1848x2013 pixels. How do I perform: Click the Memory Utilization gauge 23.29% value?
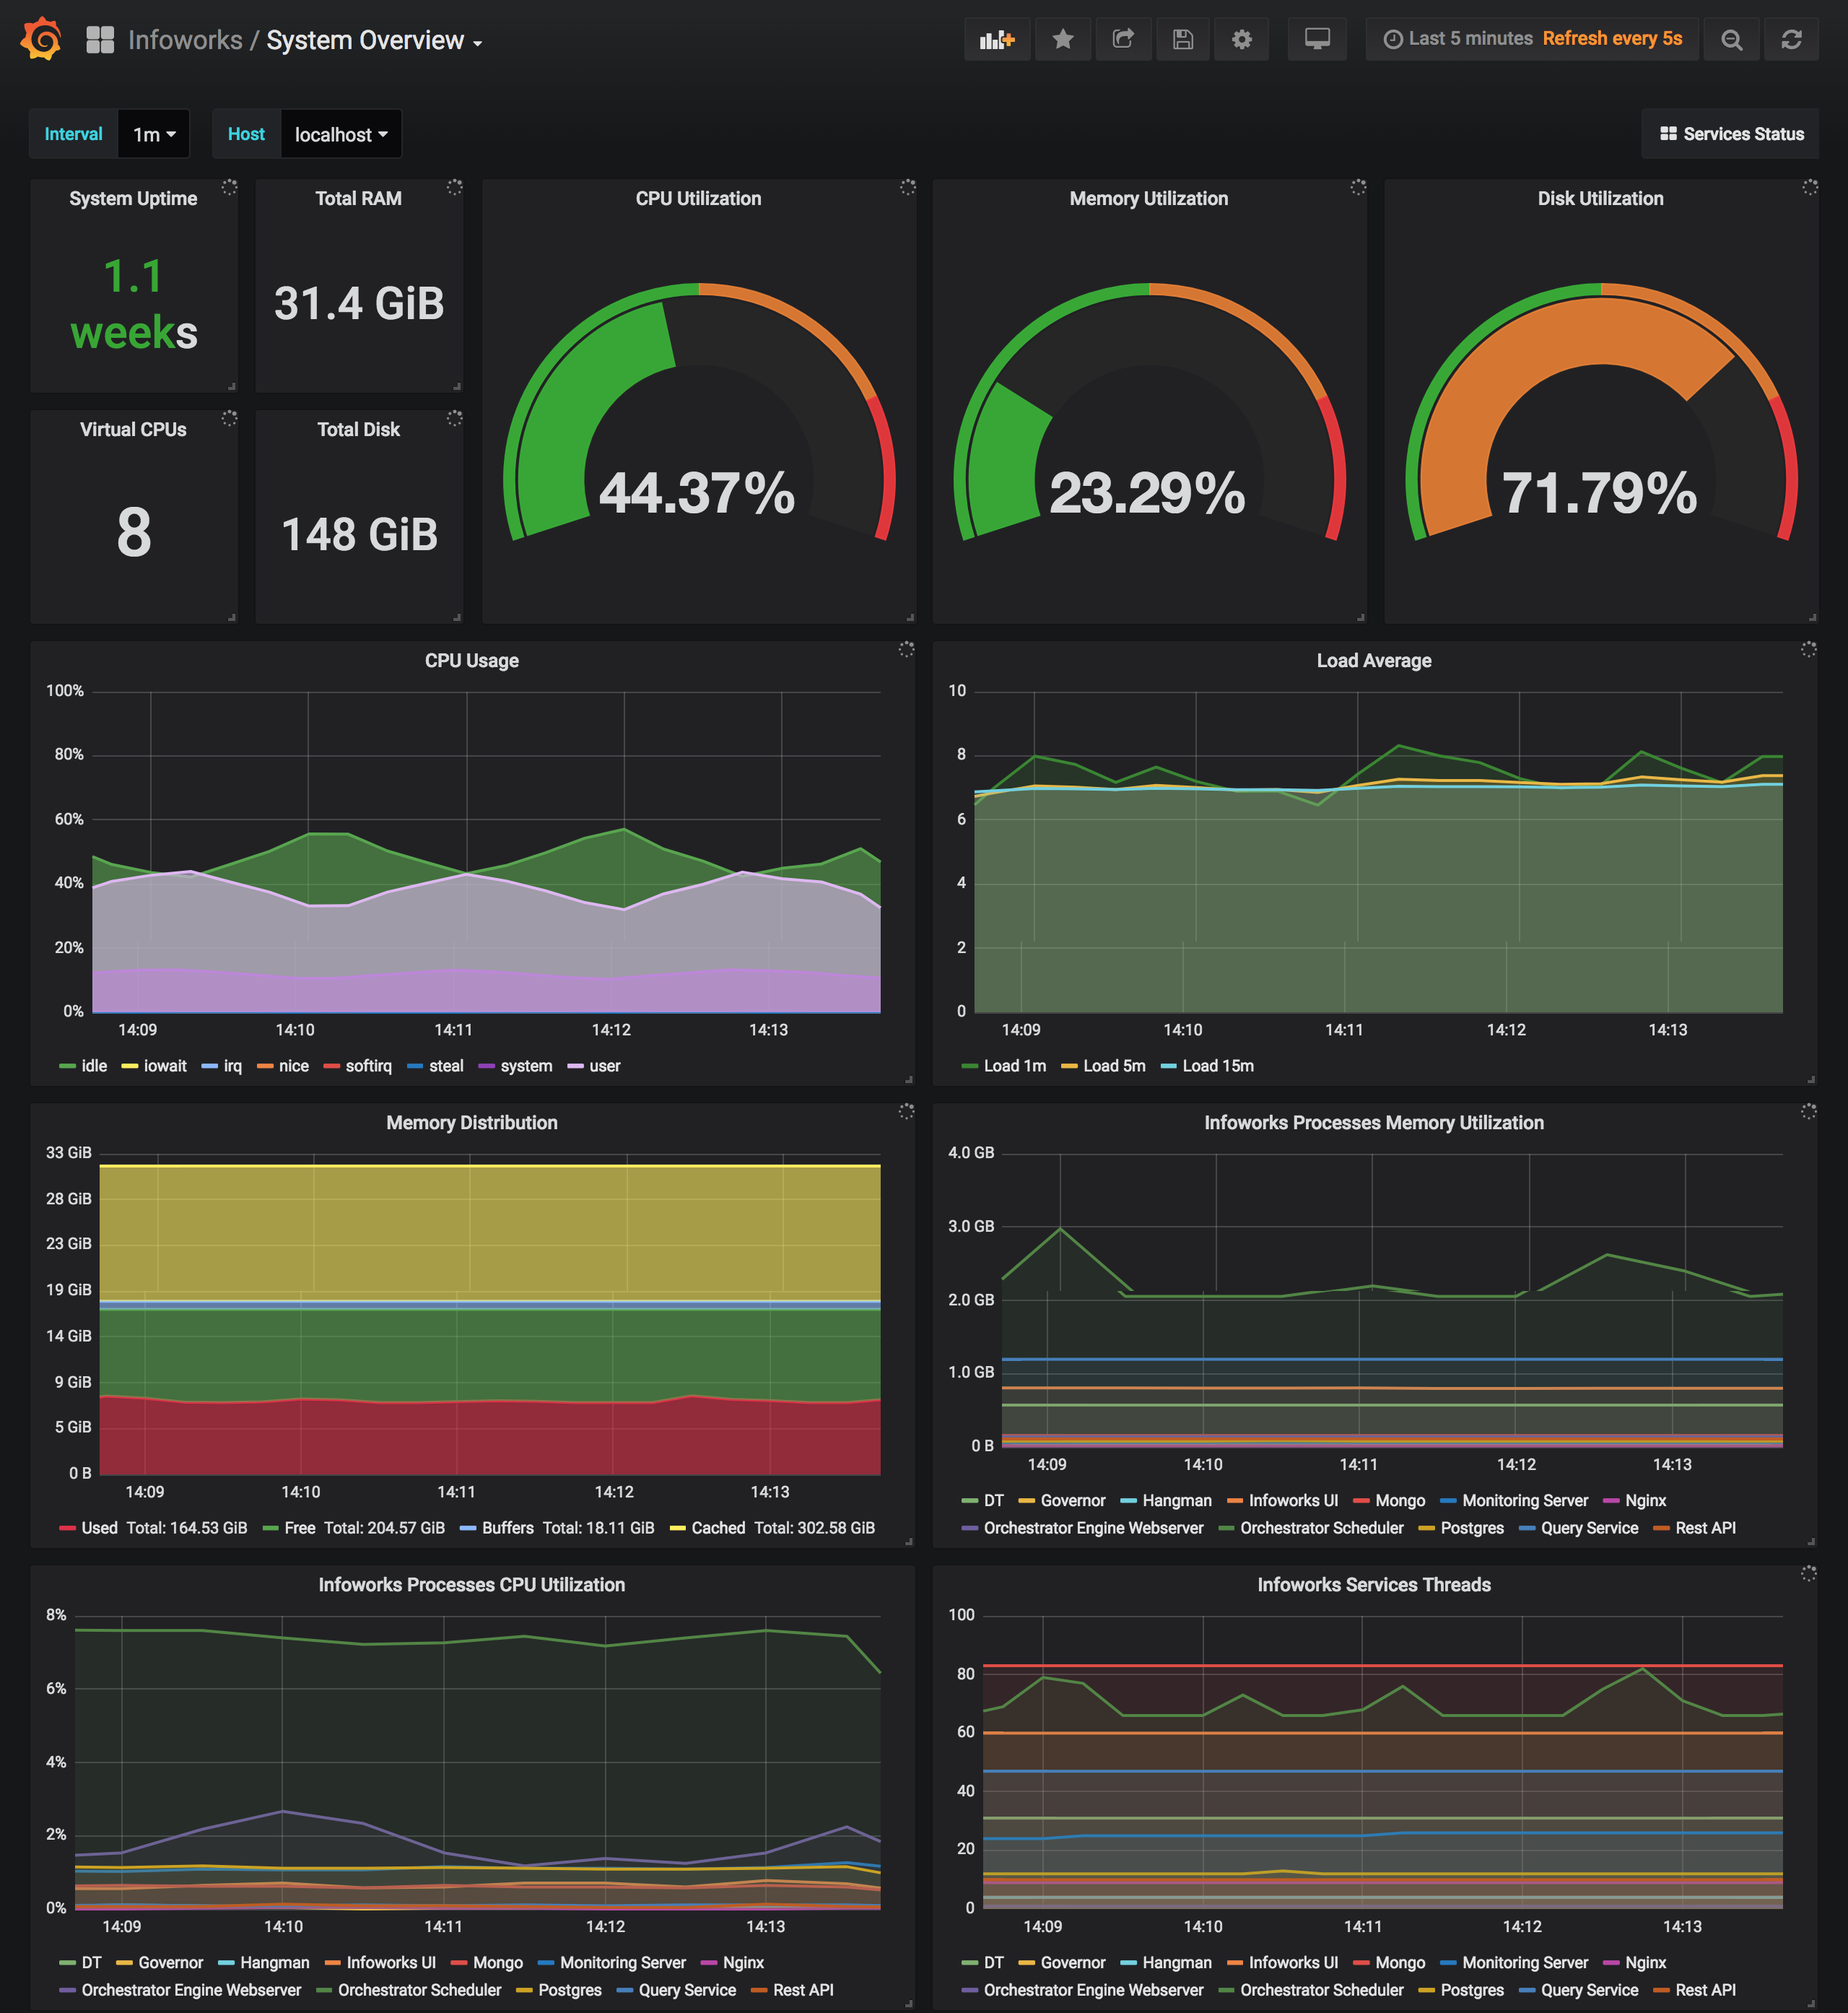pyautogui.click(x=1148, y=493)
